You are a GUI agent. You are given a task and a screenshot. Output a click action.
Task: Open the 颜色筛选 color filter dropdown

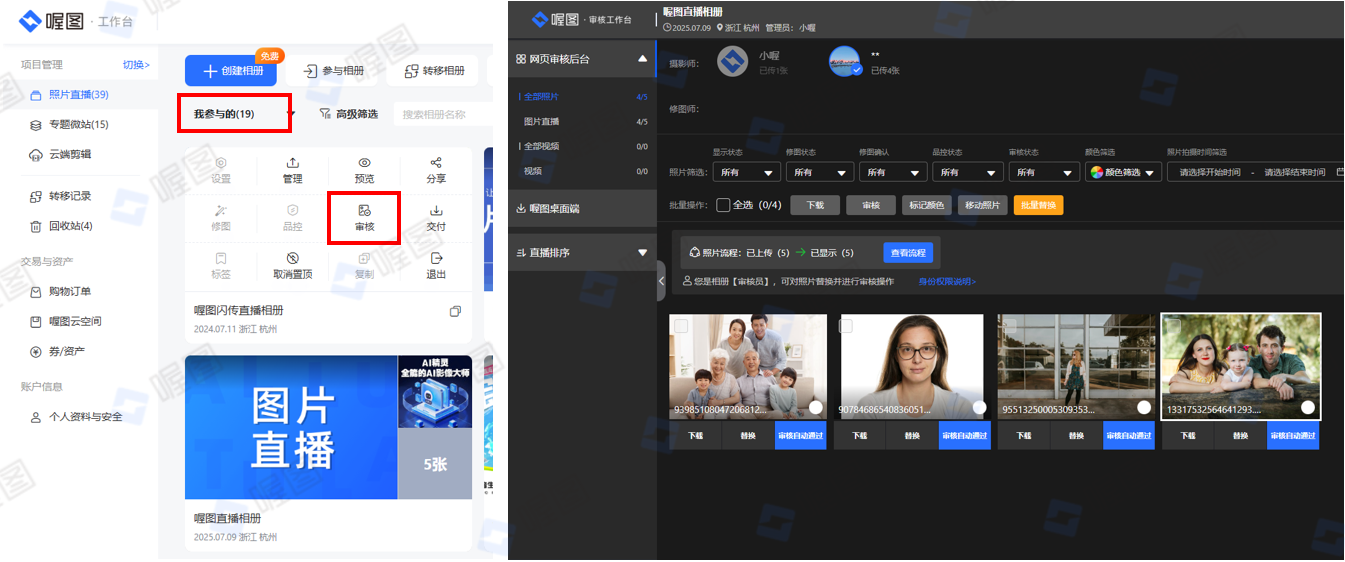(1124, 172)
